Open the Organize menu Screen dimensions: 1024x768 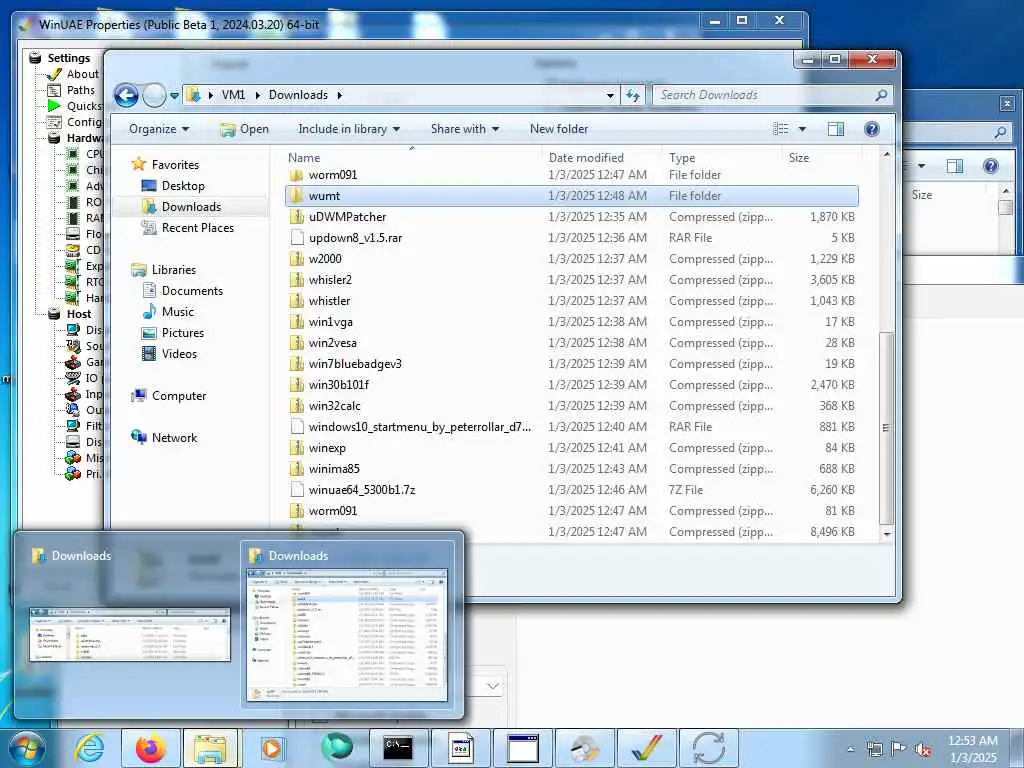pos(159,129)
